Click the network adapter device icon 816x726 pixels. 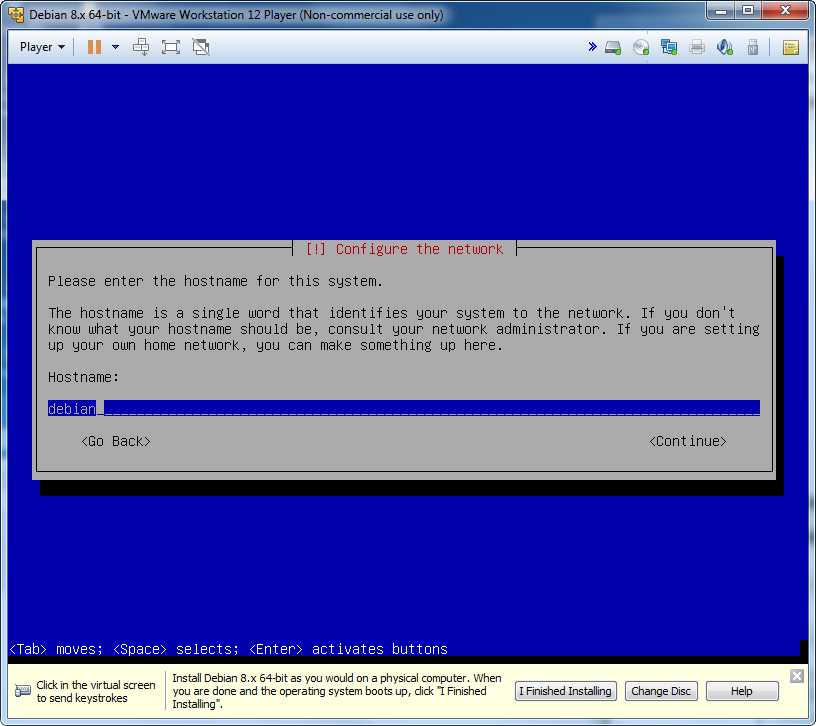tap(669, 47)
